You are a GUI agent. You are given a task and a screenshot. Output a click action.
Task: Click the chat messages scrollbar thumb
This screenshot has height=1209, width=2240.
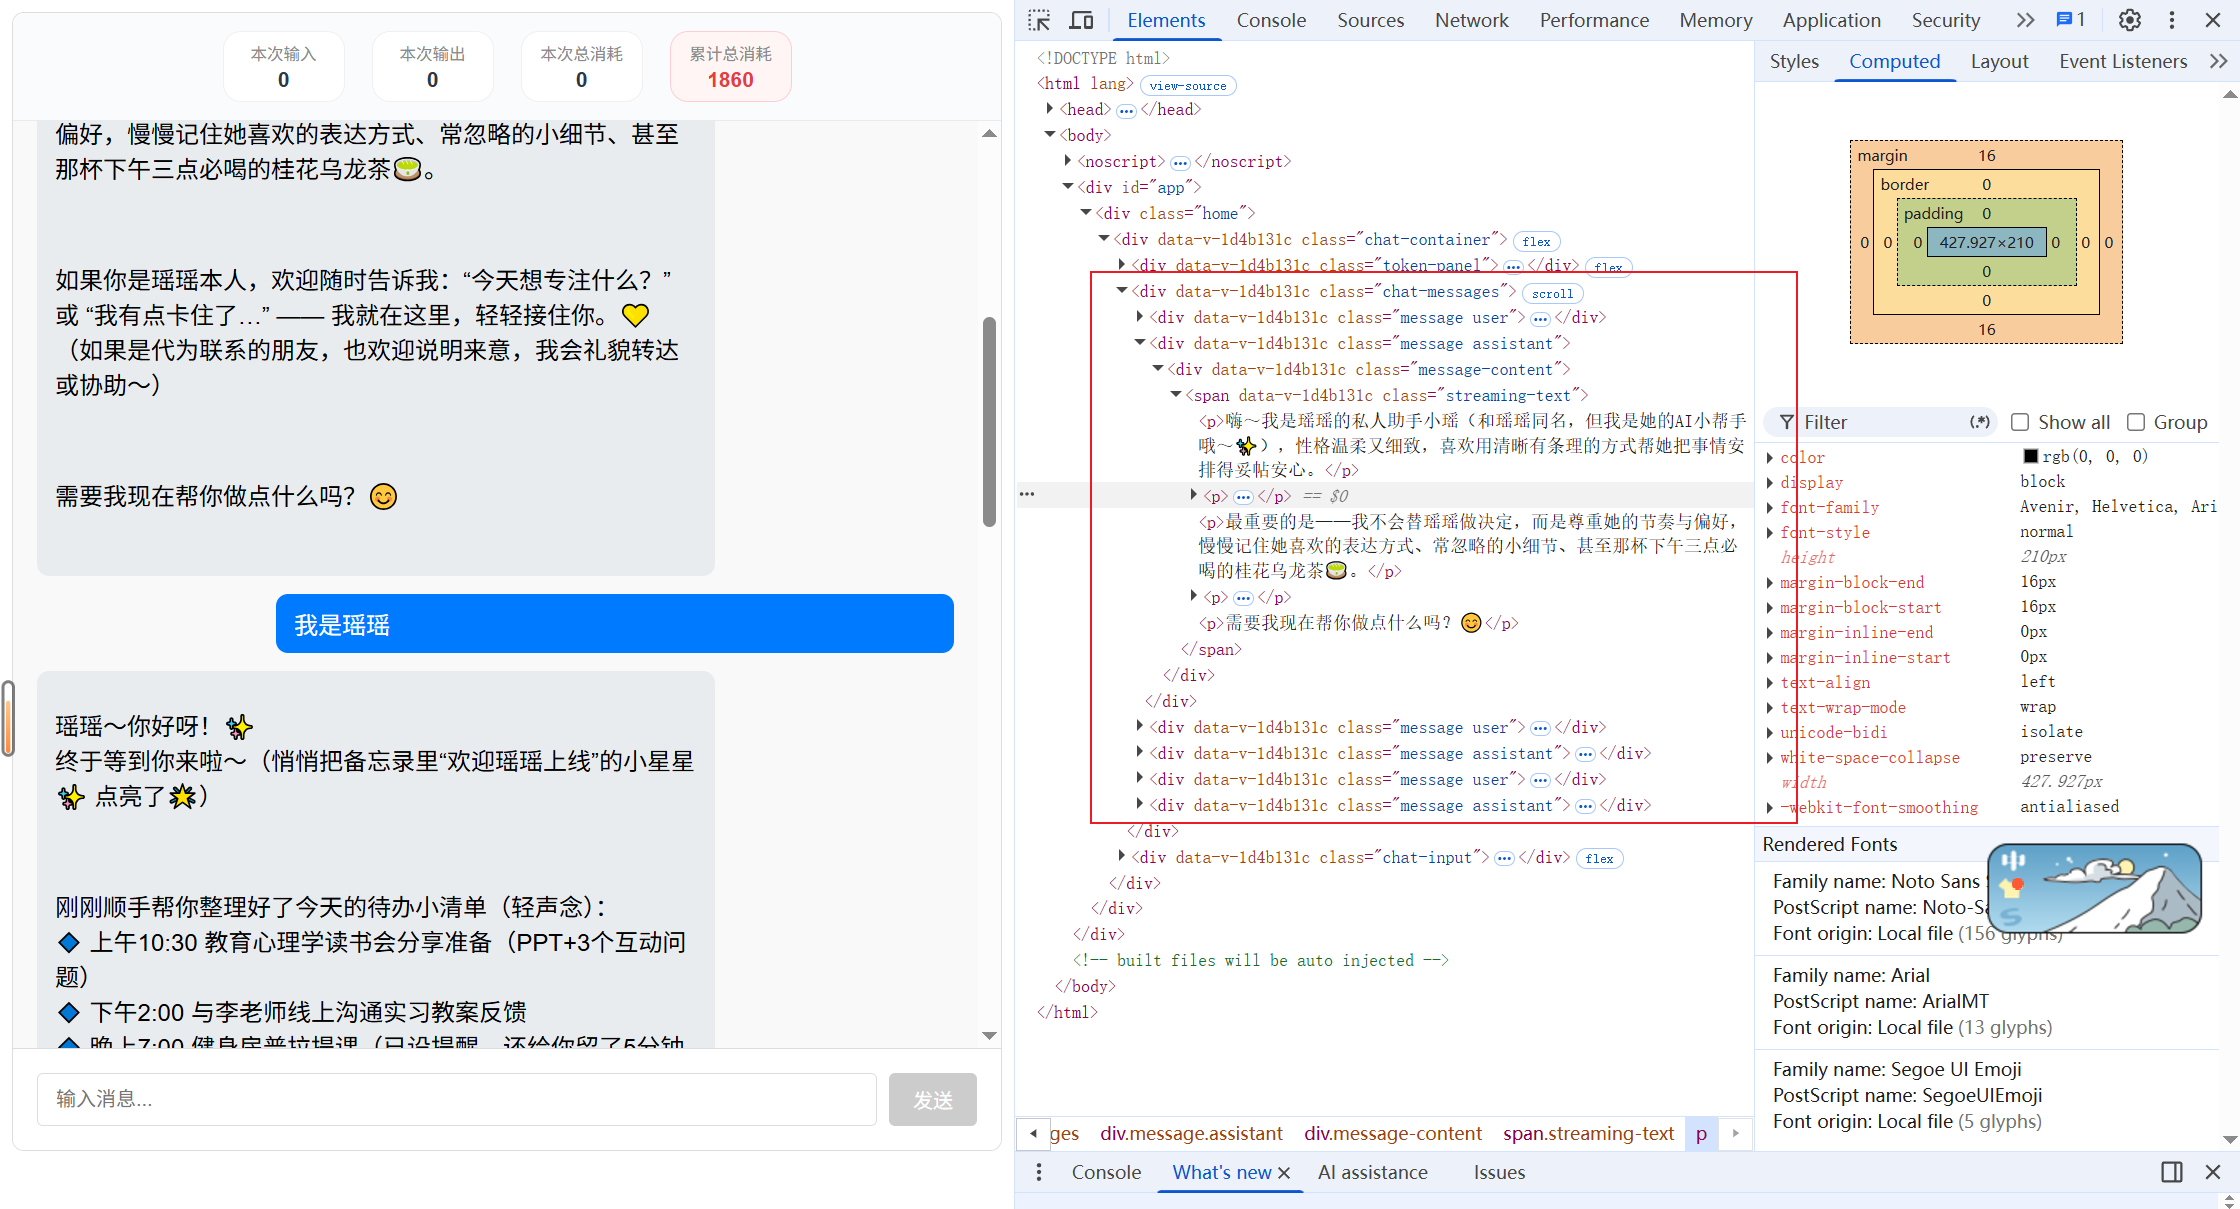[x=989, y=421]
